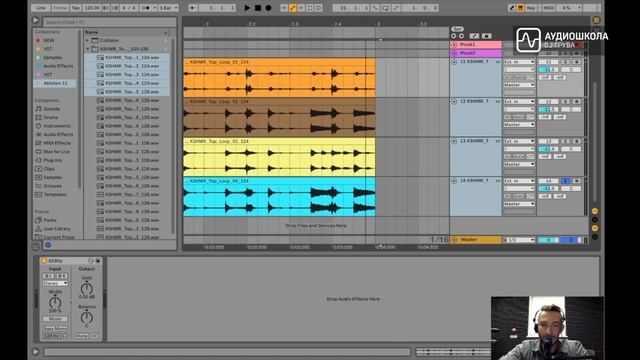Click the Set locator button

[457, 29]
